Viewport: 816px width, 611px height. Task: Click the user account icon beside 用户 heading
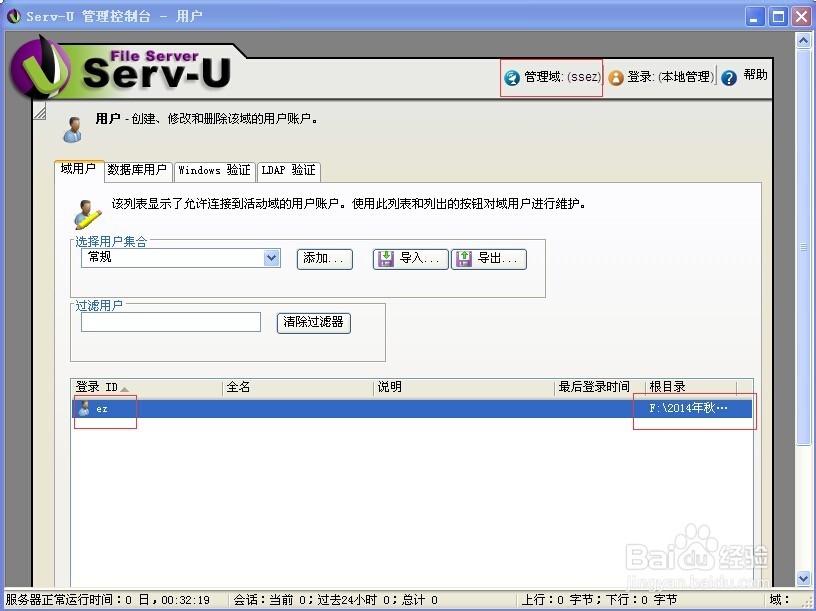click(x=71, y=123)
